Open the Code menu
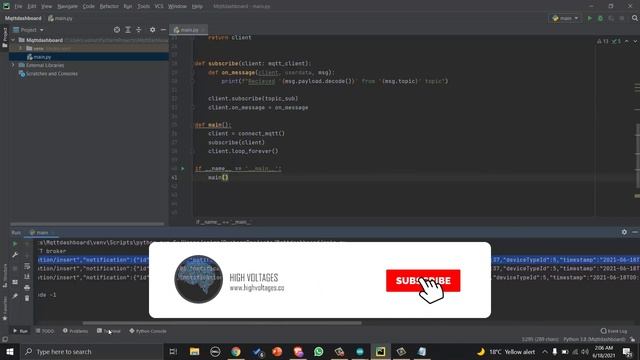Viewport: 640px width, 360px height. coord(88,7)
